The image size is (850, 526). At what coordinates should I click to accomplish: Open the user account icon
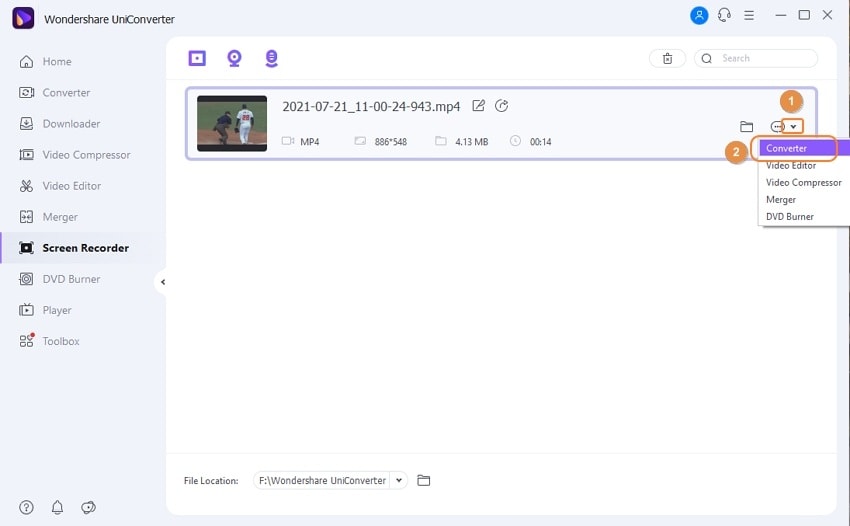[x=699, y=15]
